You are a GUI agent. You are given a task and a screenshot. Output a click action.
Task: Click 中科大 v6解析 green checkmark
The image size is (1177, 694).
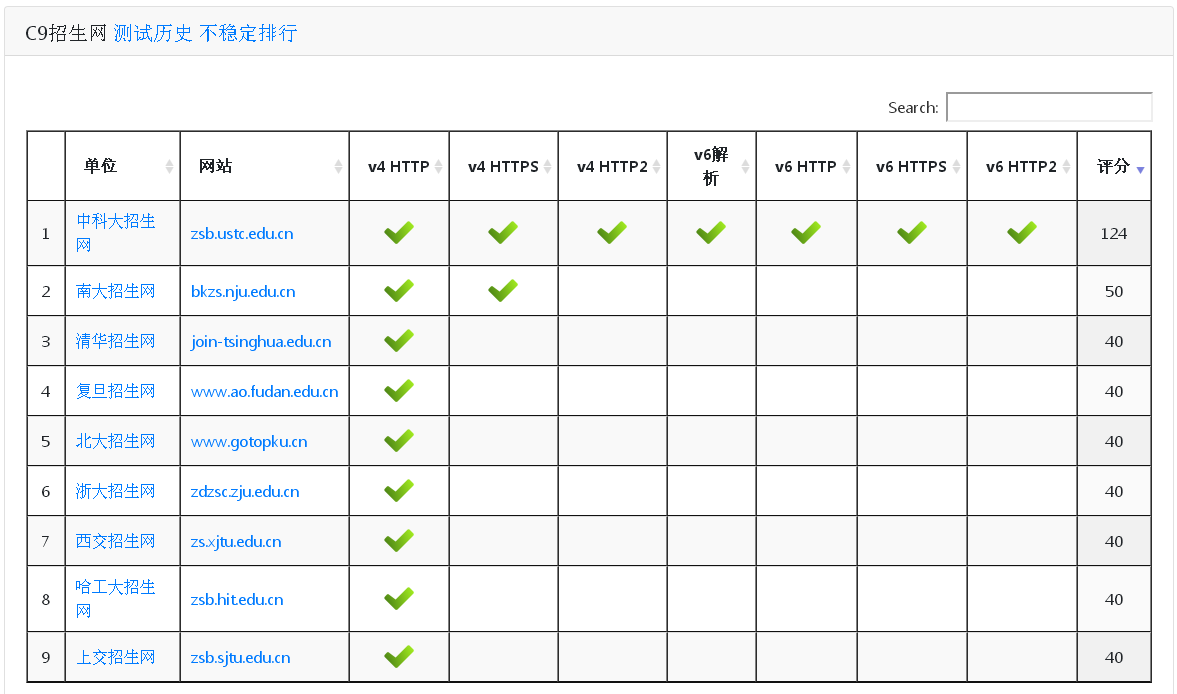[711, 233]
